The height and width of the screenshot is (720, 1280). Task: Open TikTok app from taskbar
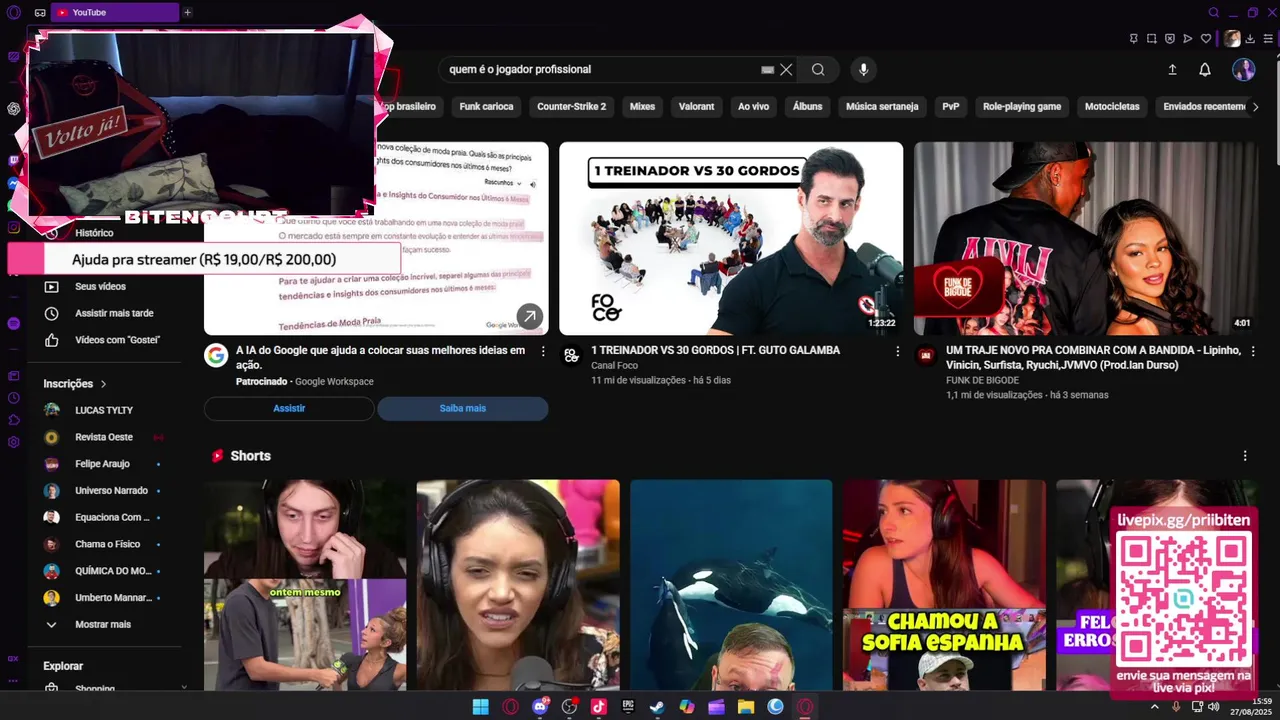tap(598, 707)
